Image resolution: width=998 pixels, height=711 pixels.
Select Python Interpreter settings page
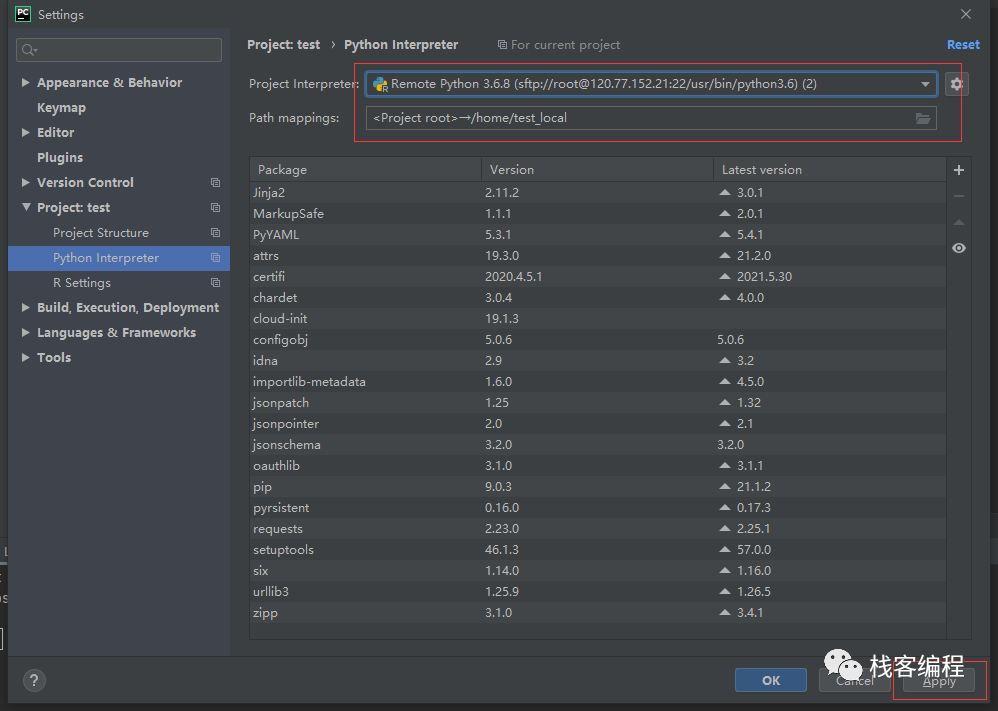click(119, 258)
